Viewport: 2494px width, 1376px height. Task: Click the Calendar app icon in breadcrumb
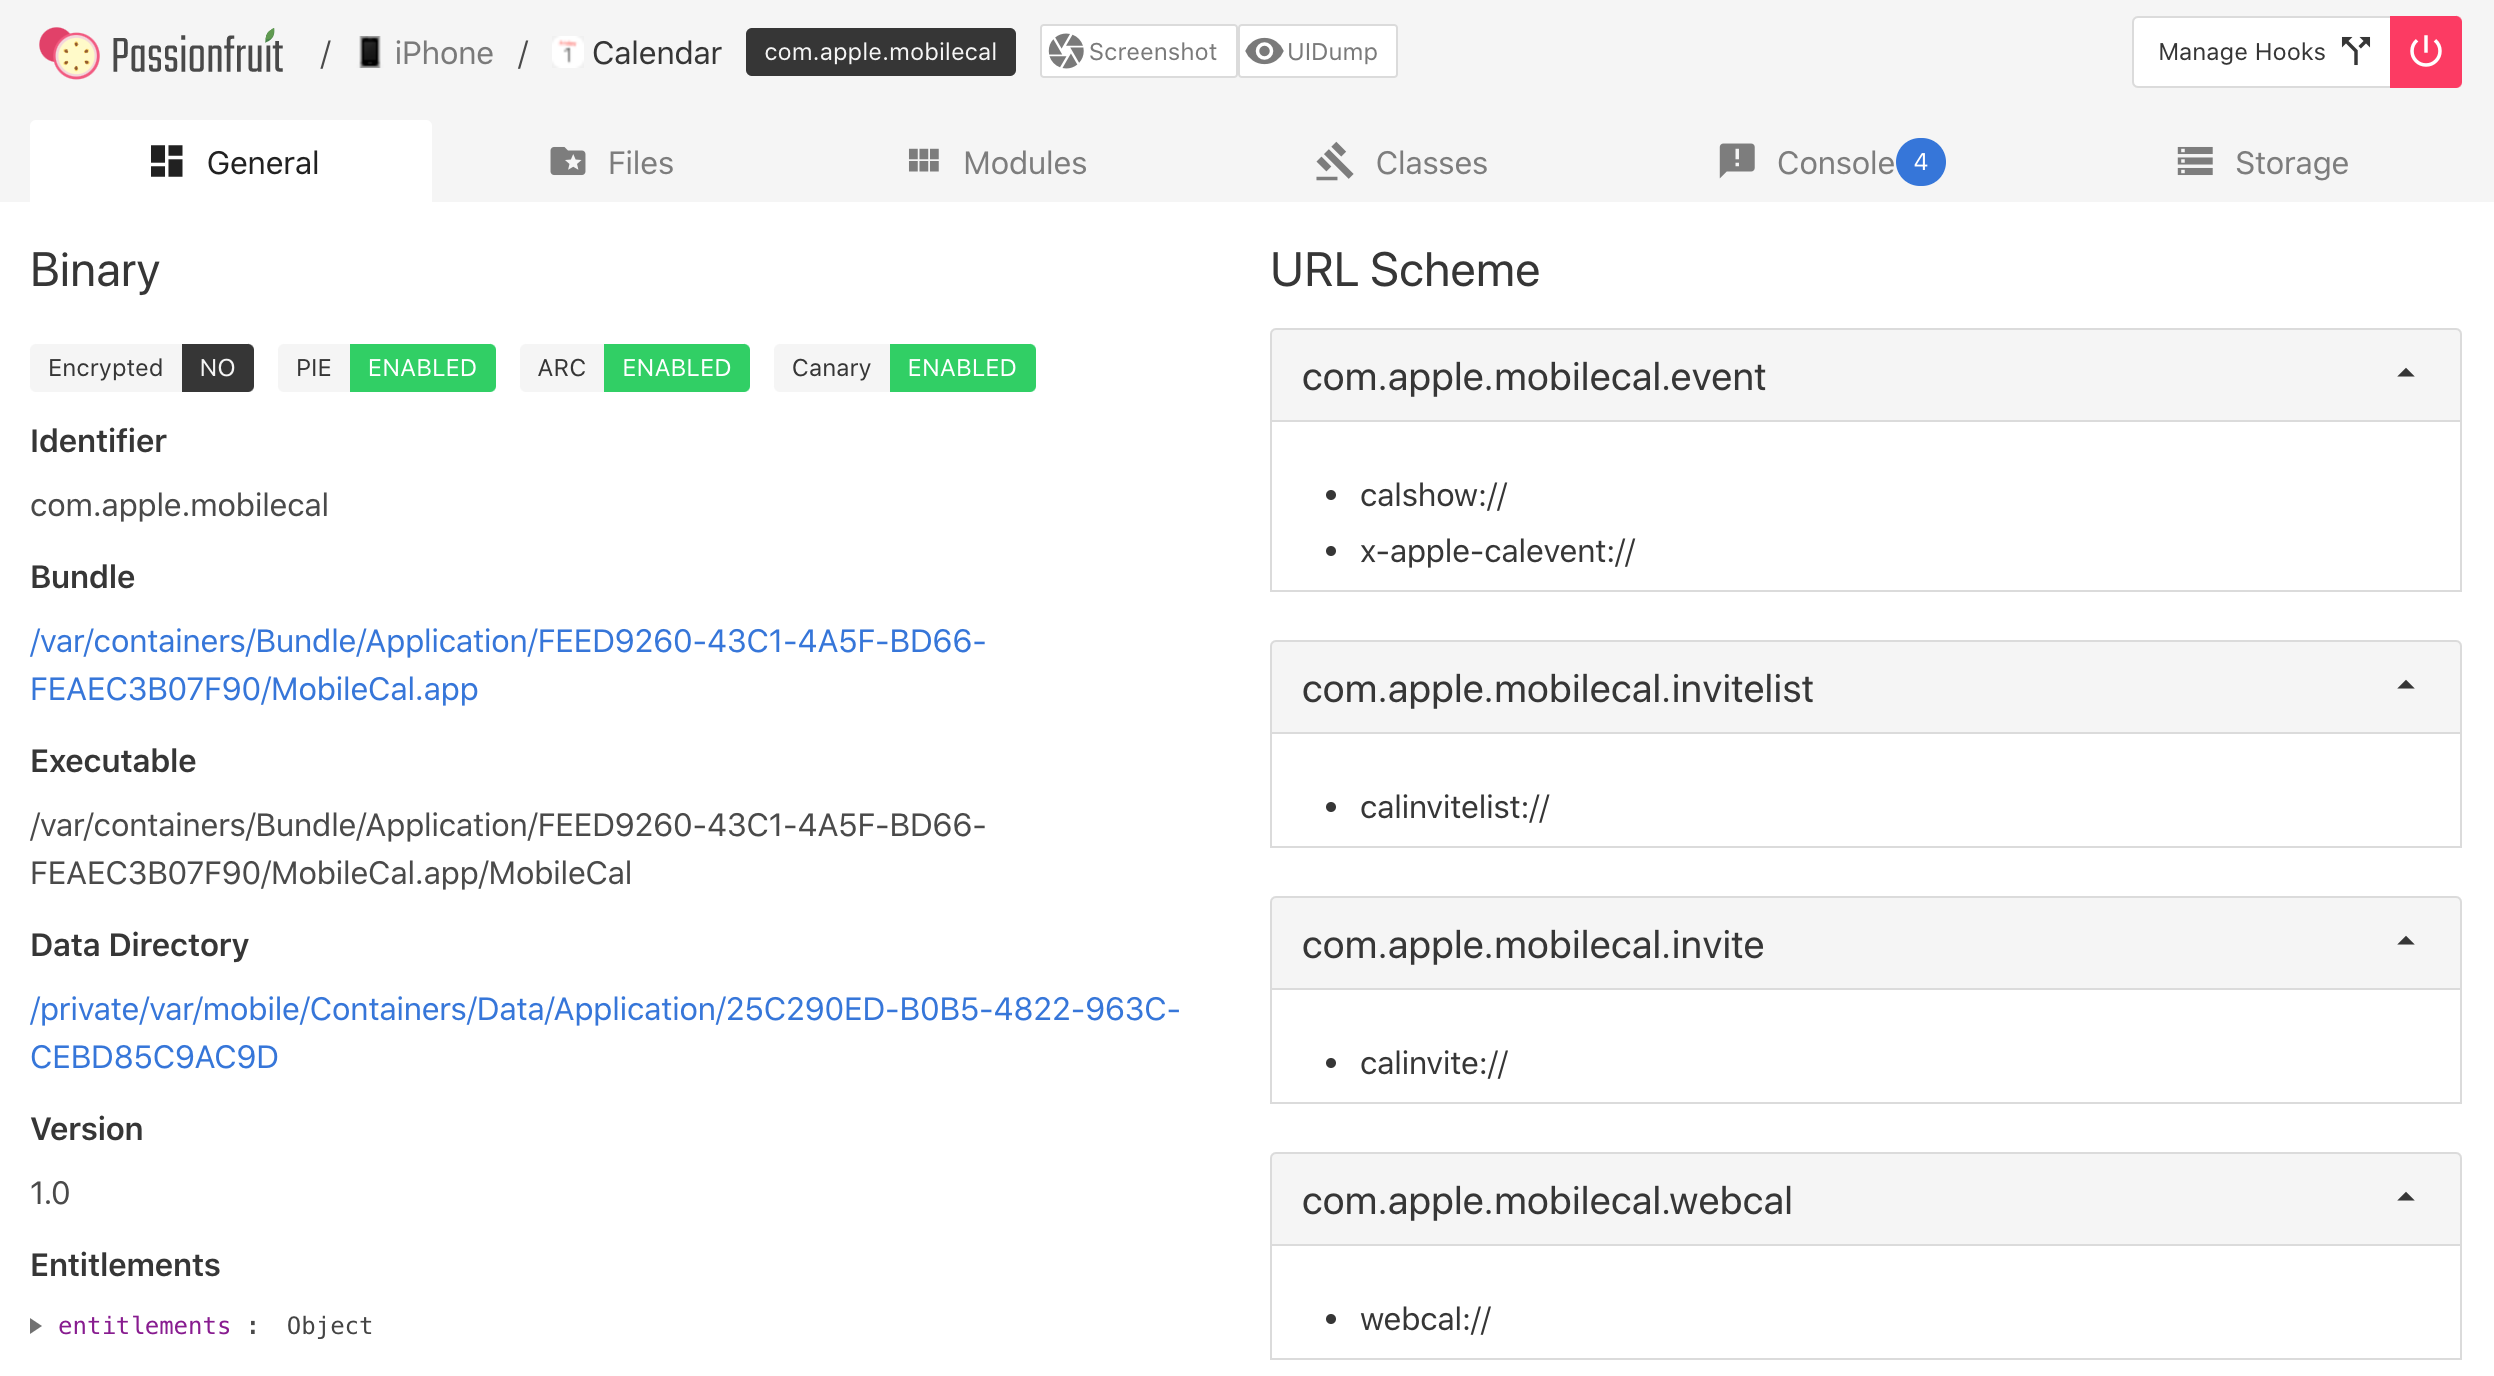(x=567, y=52)
